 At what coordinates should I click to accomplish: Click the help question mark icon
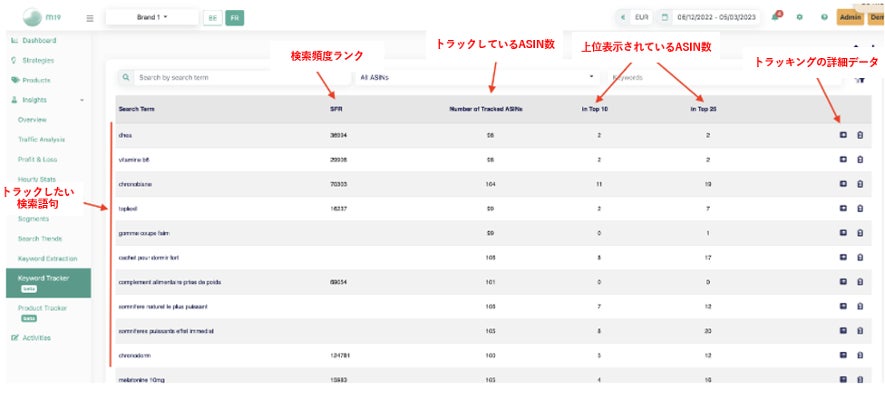point(823,17)
